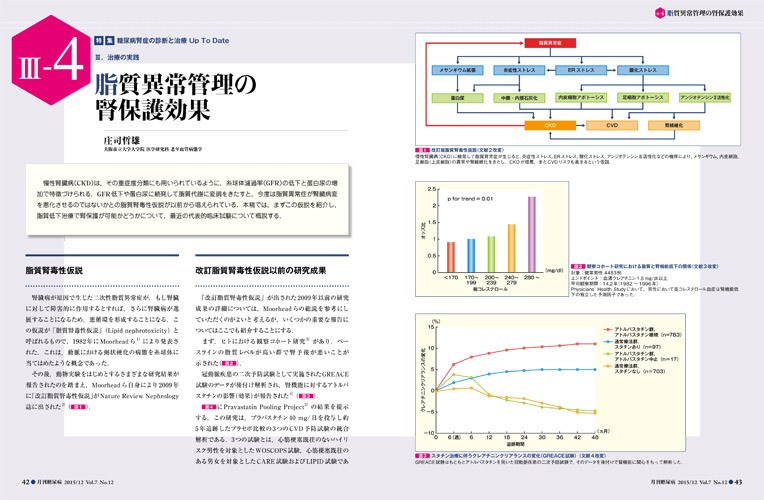
Task: Click the author name 庄司哲雄
Action: click(x=121, y=140)
